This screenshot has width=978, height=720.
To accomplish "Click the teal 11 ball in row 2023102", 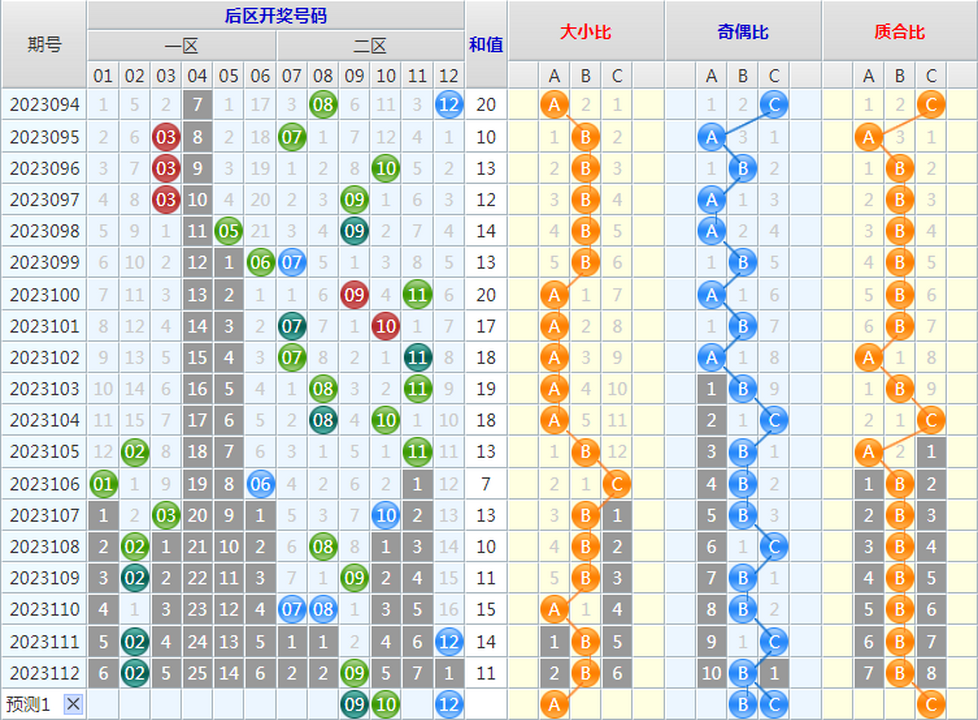I will (x=417, y=358).
